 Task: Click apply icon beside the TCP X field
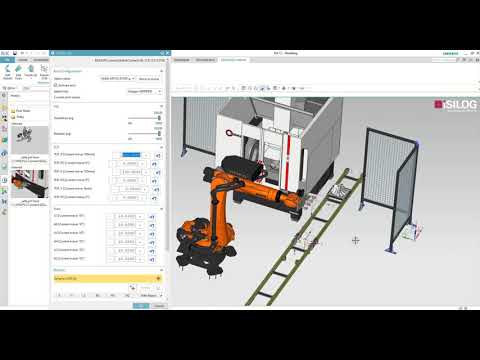158,155
